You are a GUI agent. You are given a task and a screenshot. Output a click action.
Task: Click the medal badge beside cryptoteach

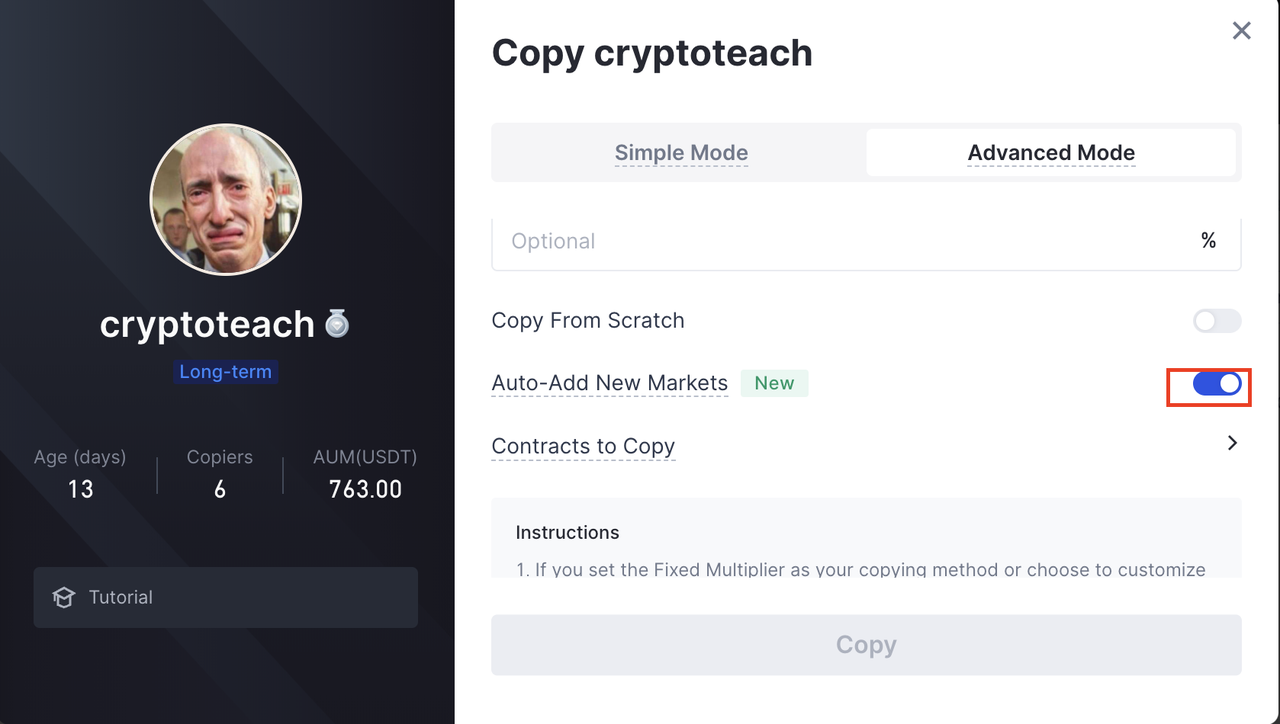click(x=337, y=324)
